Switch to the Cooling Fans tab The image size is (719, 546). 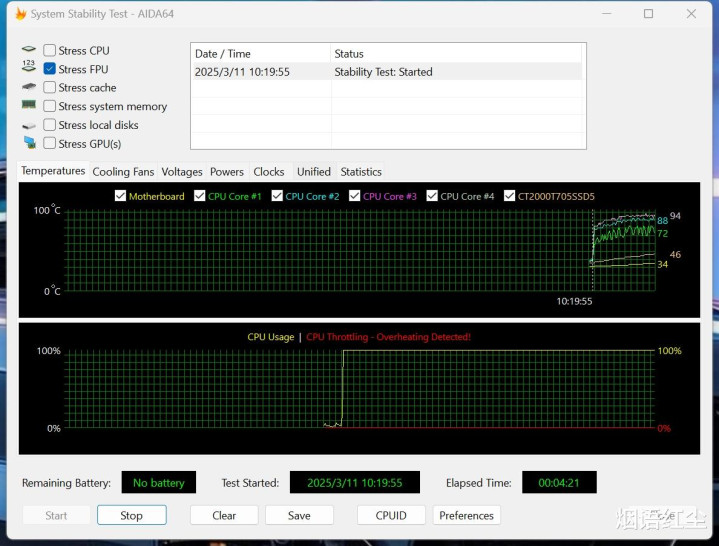point(123,171)
